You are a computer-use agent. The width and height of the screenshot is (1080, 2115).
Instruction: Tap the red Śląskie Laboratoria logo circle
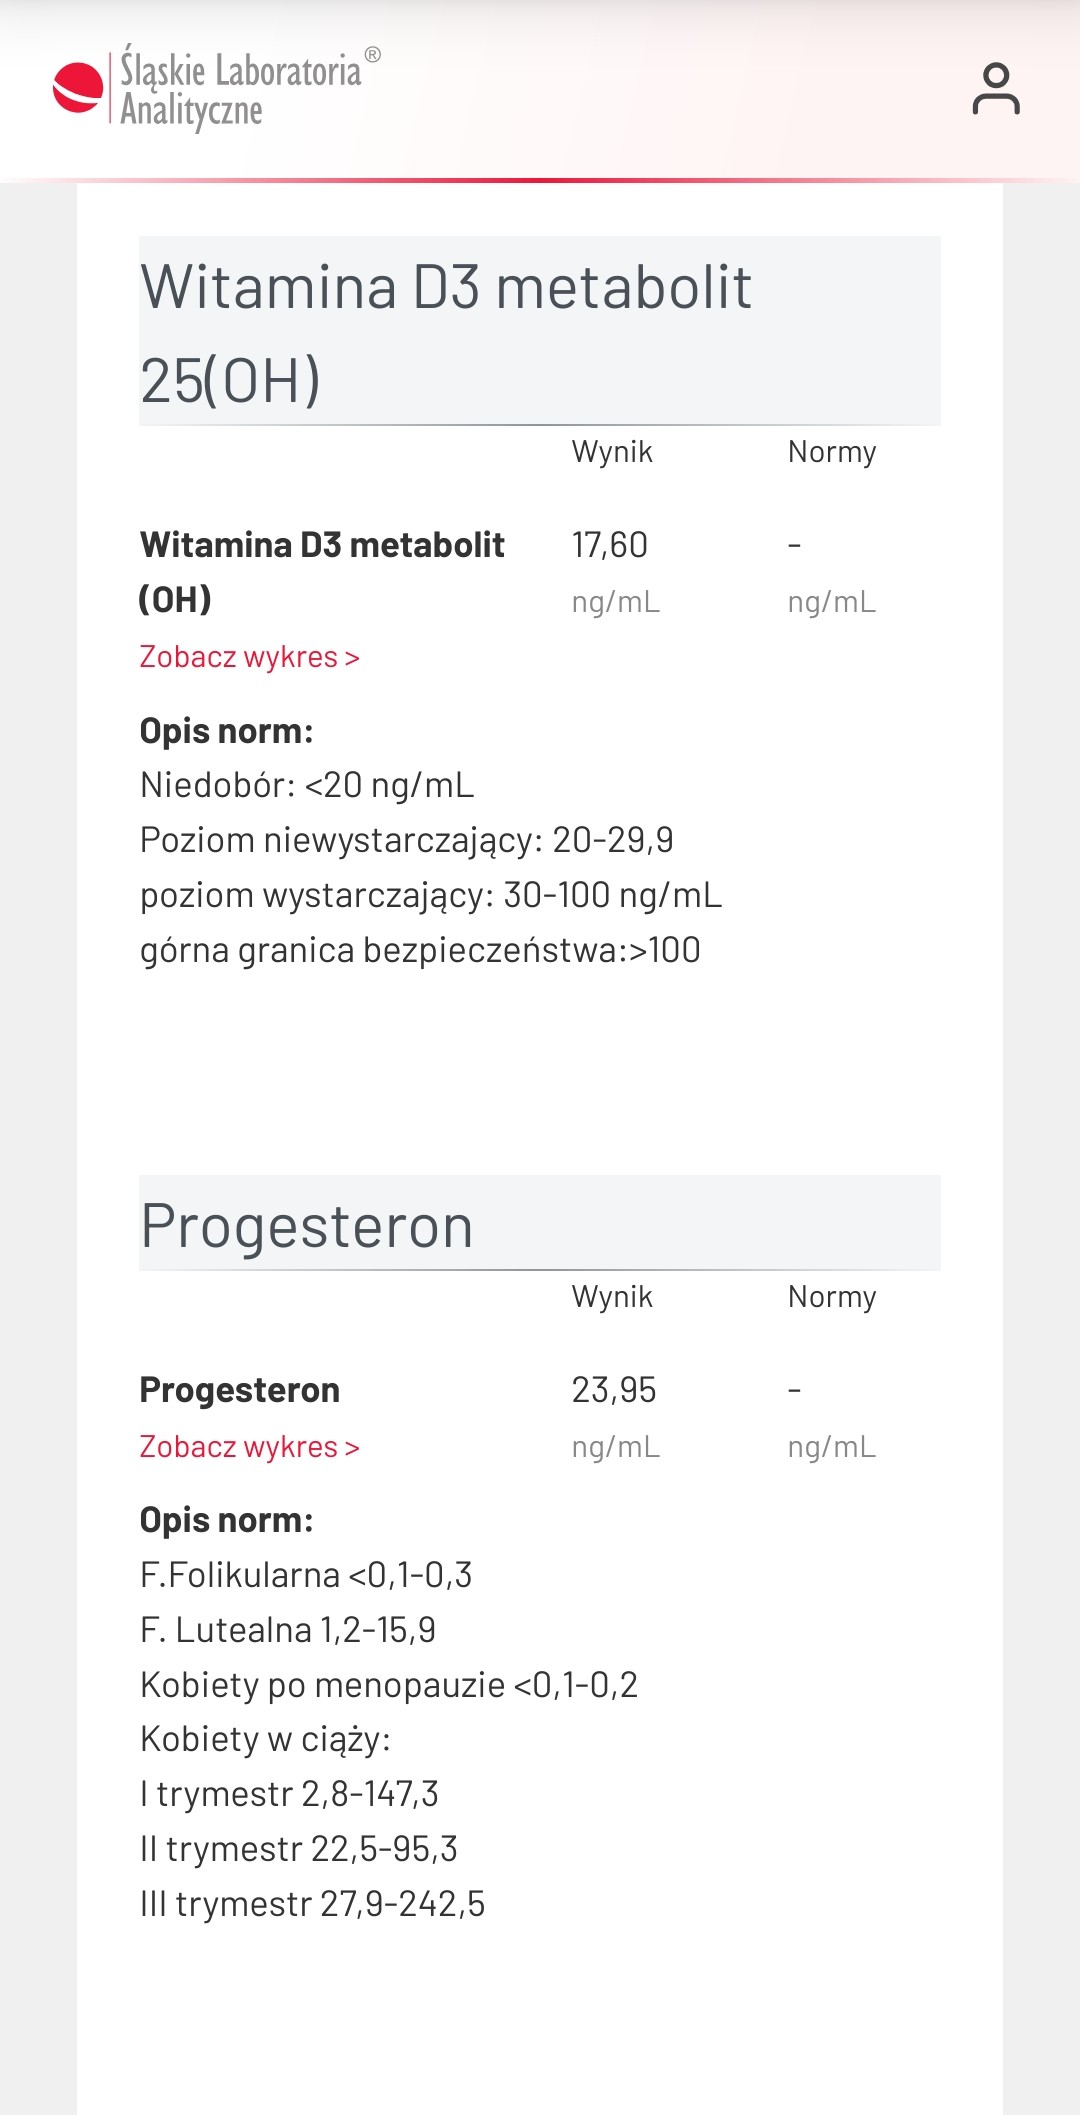78,88
